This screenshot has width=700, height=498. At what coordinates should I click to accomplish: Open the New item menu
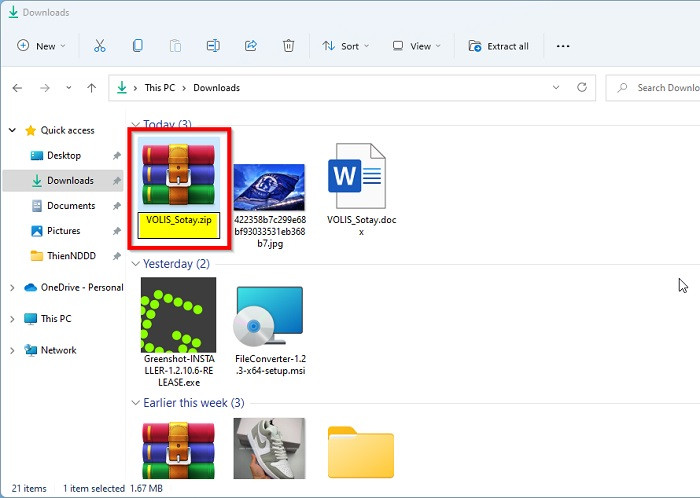41,46
